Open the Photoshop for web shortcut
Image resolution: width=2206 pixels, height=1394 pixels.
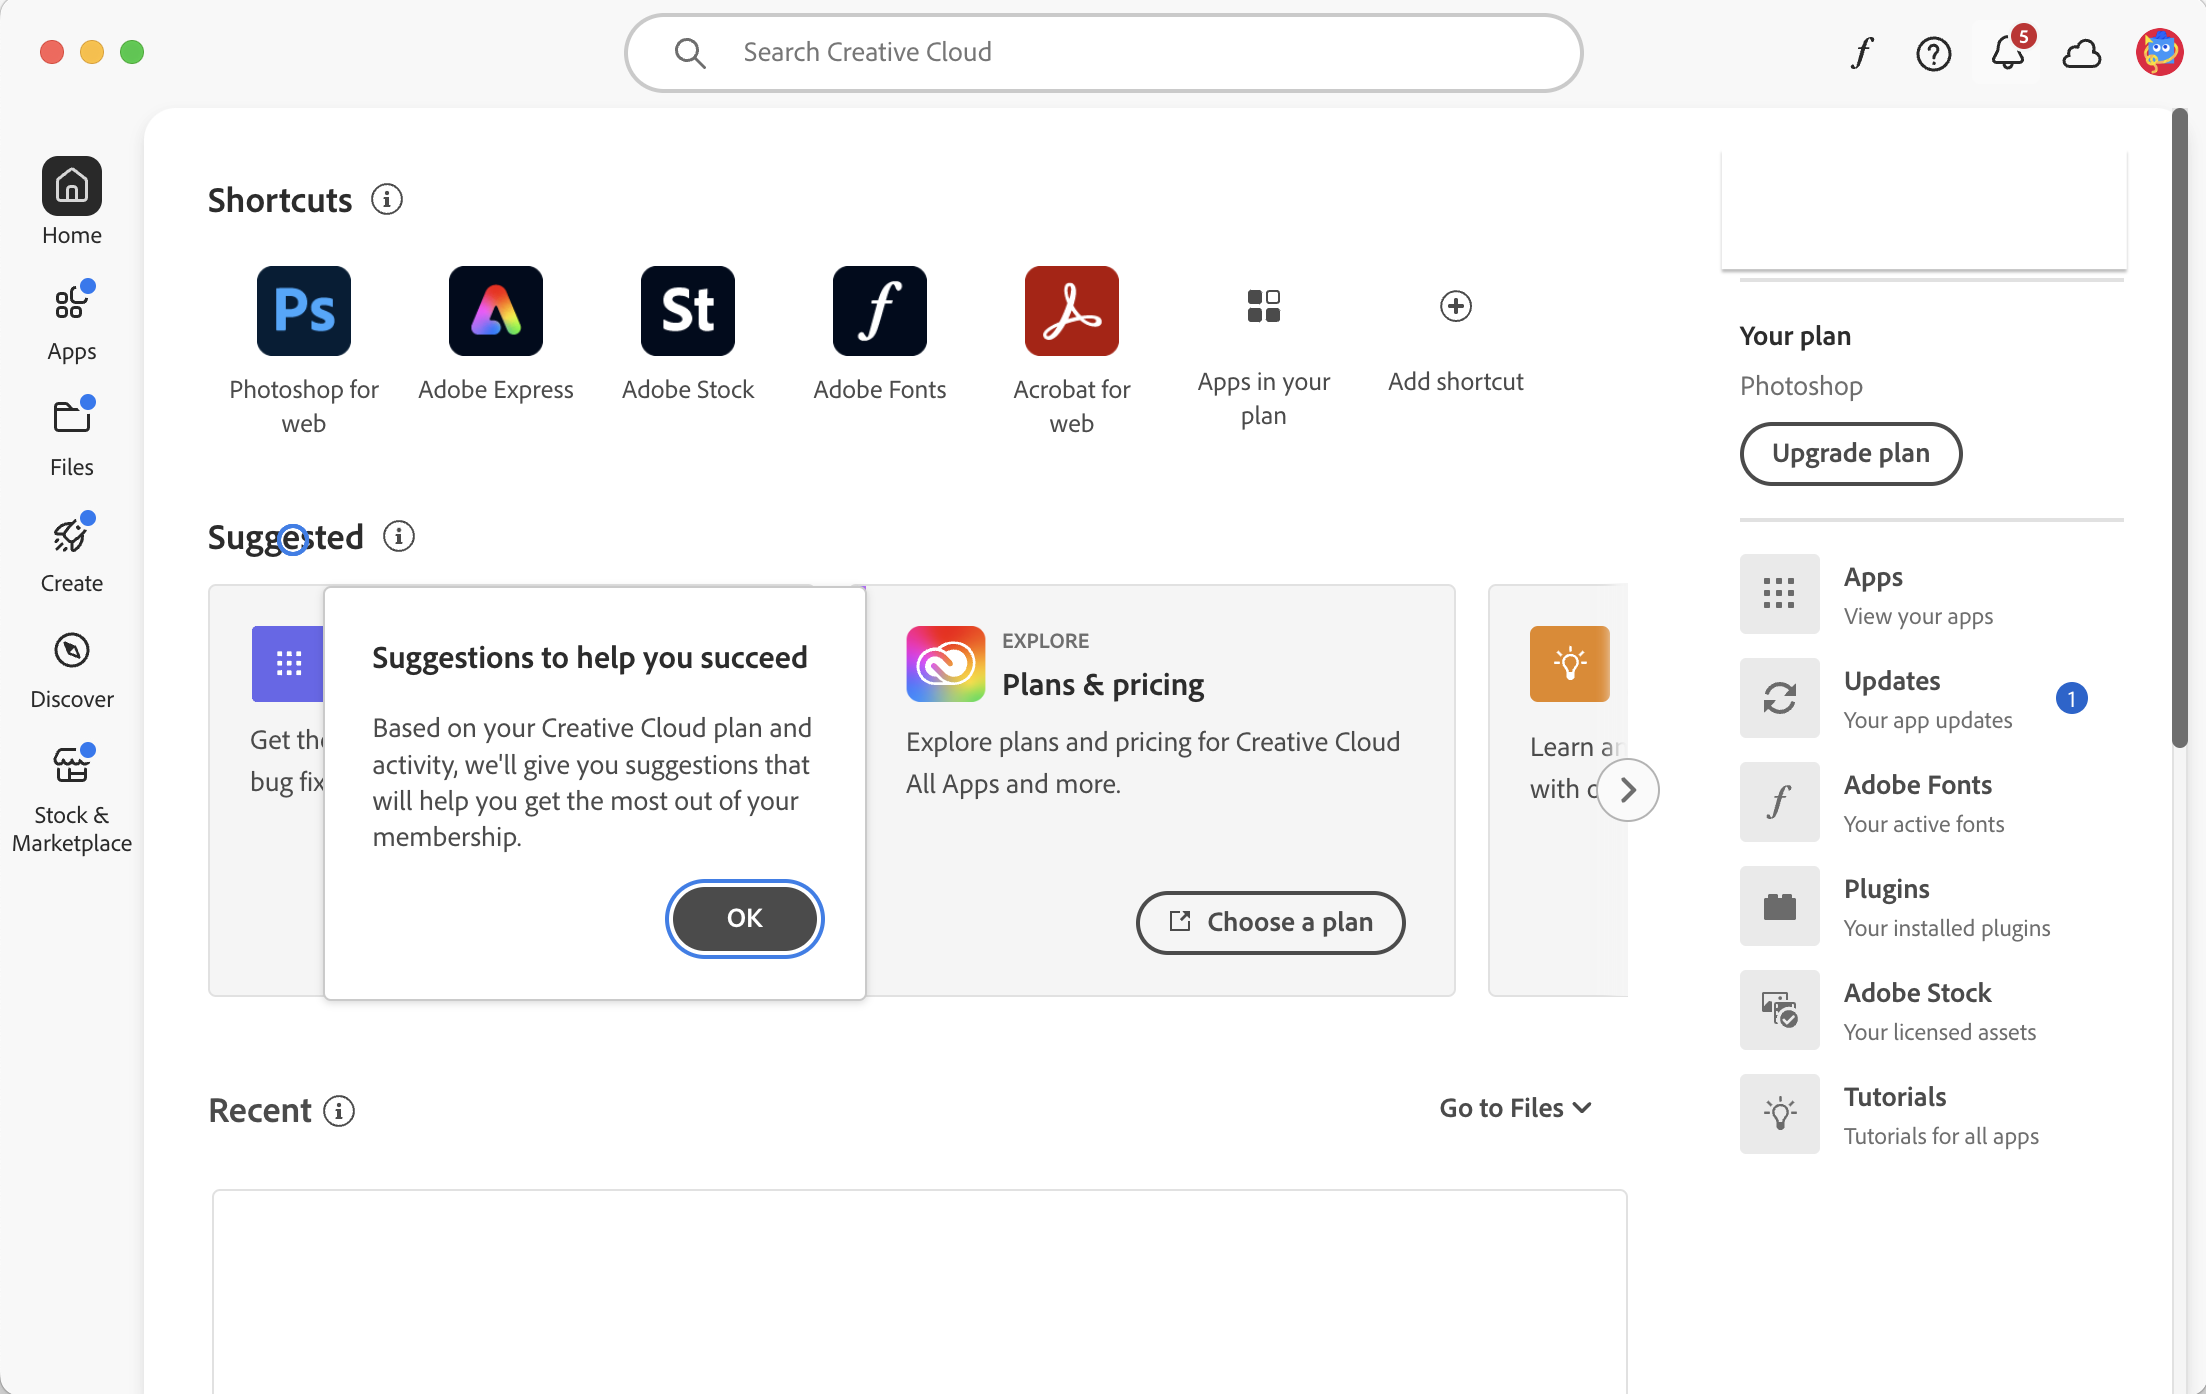(x=304, y=311)
